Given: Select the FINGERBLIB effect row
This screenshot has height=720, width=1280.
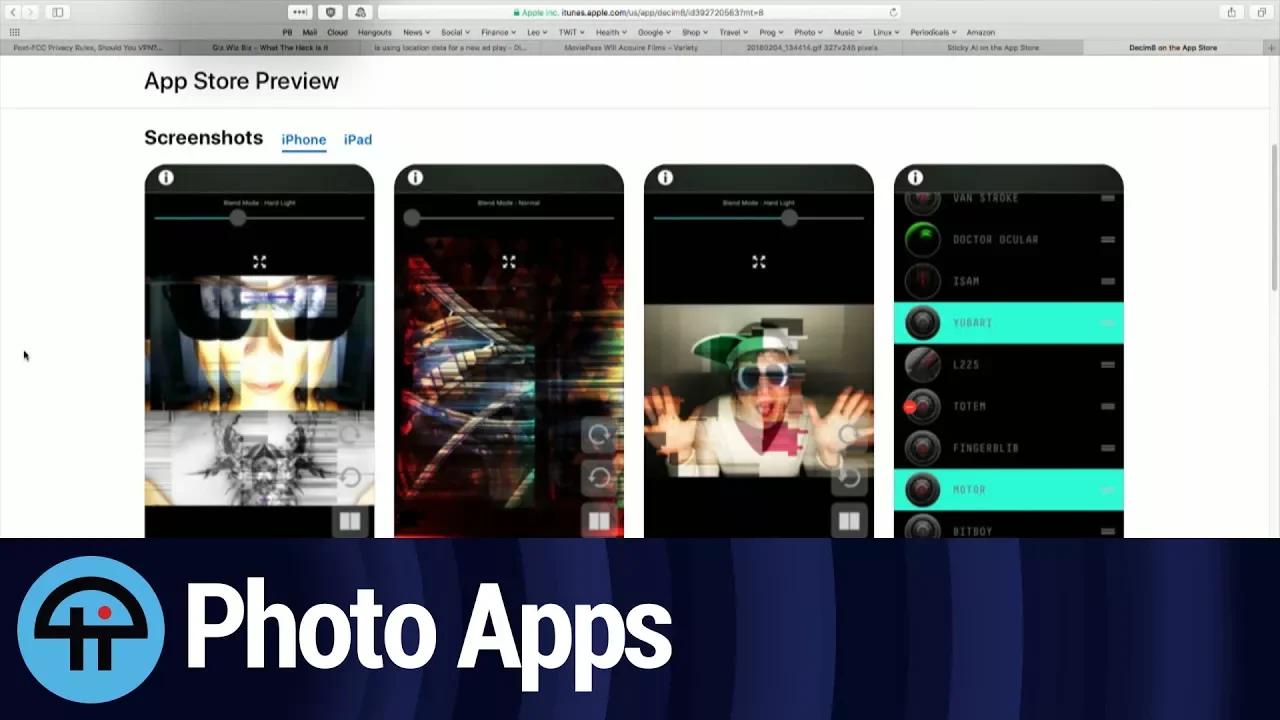Looking at the screenshot, I should click(1009, 448).
